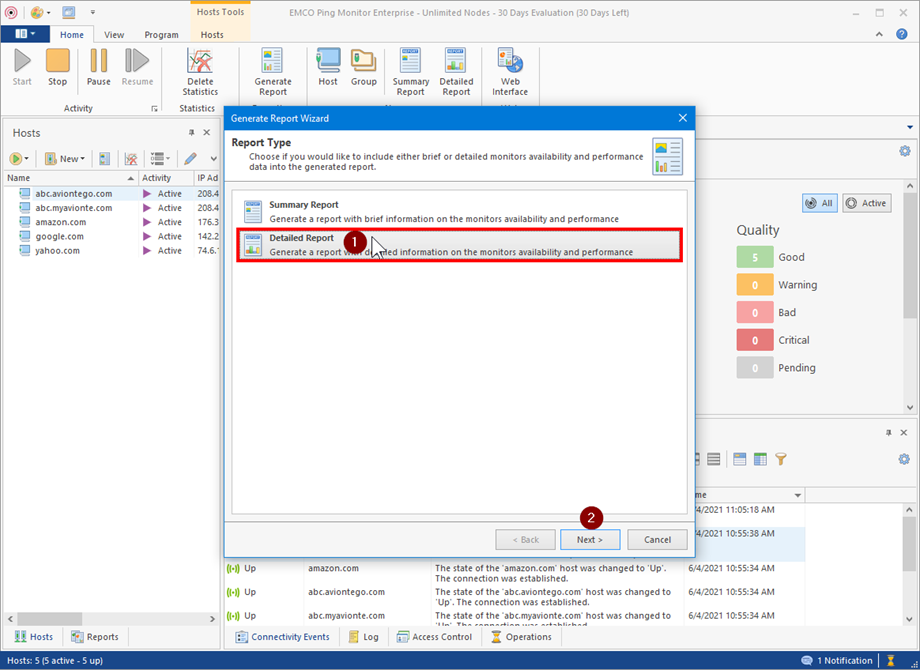Click the red Critical quality count tile
This screenshot has width=920, height=670.
[x=755, y=340]
